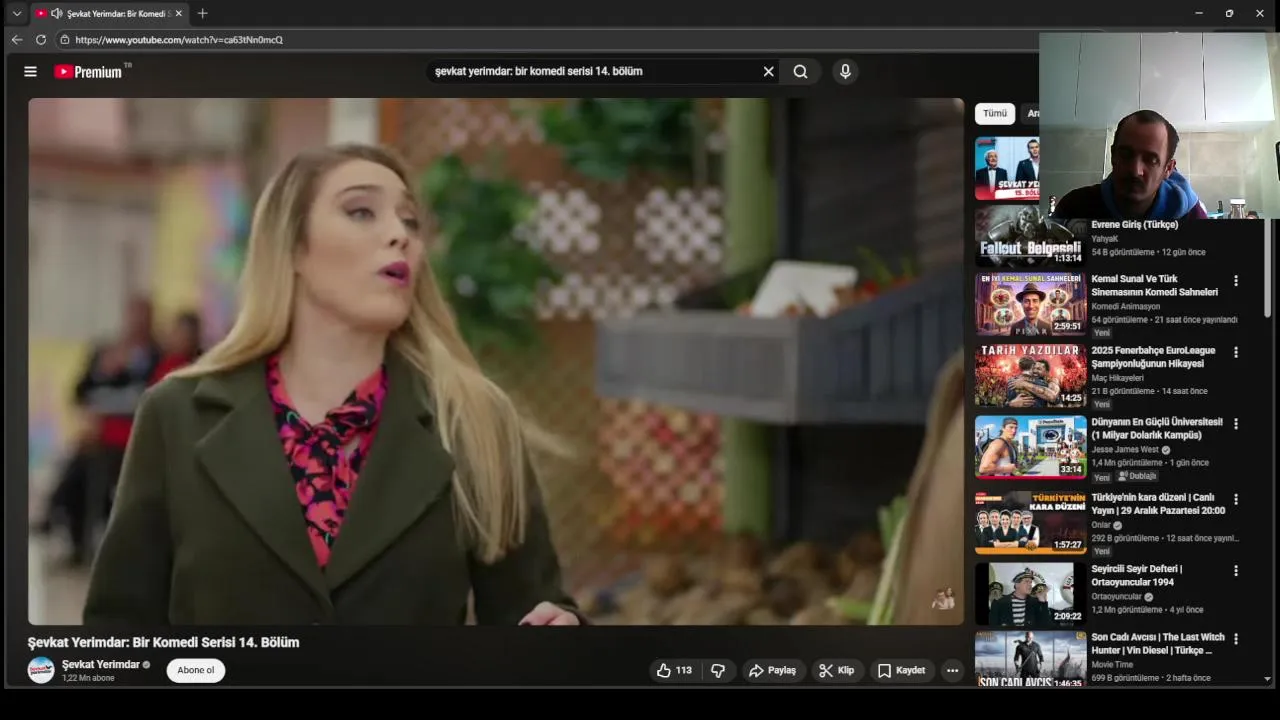Click the Komedi Animasyon channel name
The width and height of the screenshot is (1280, 720).
click(x=1126, y=306)
